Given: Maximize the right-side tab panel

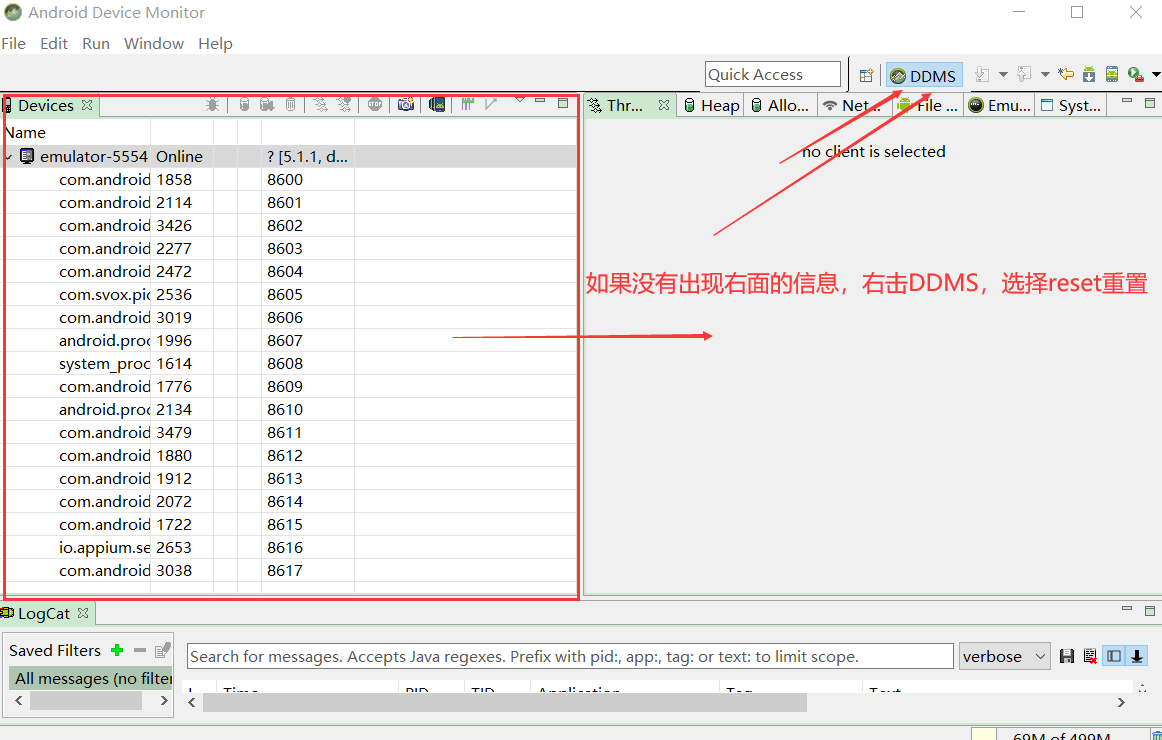Looking at the screenshot, I should pyautogui.click(x=1150, y=103).
